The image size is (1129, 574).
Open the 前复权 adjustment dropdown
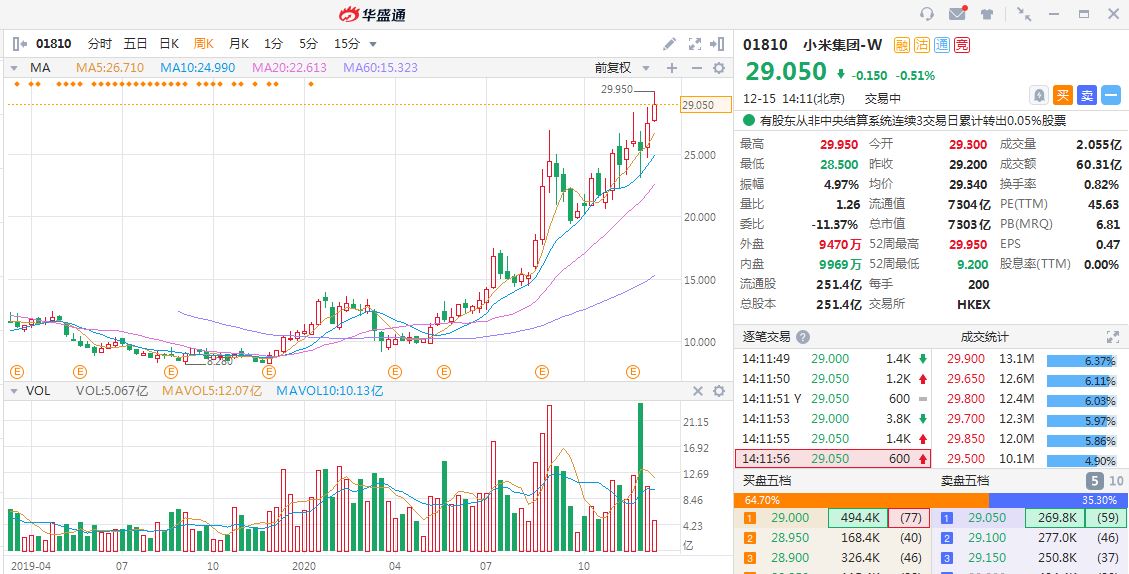coord(622,68)
